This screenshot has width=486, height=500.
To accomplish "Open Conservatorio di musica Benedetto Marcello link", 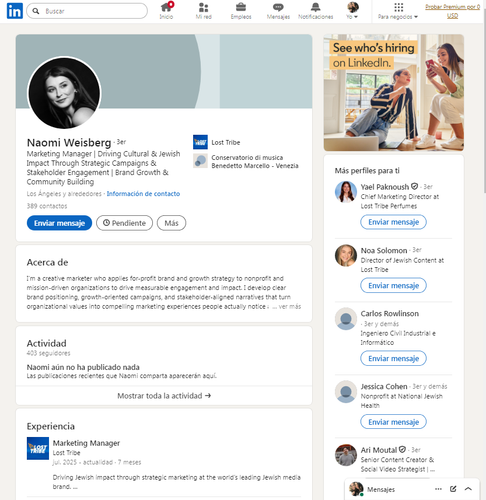I will pos(255,161).
